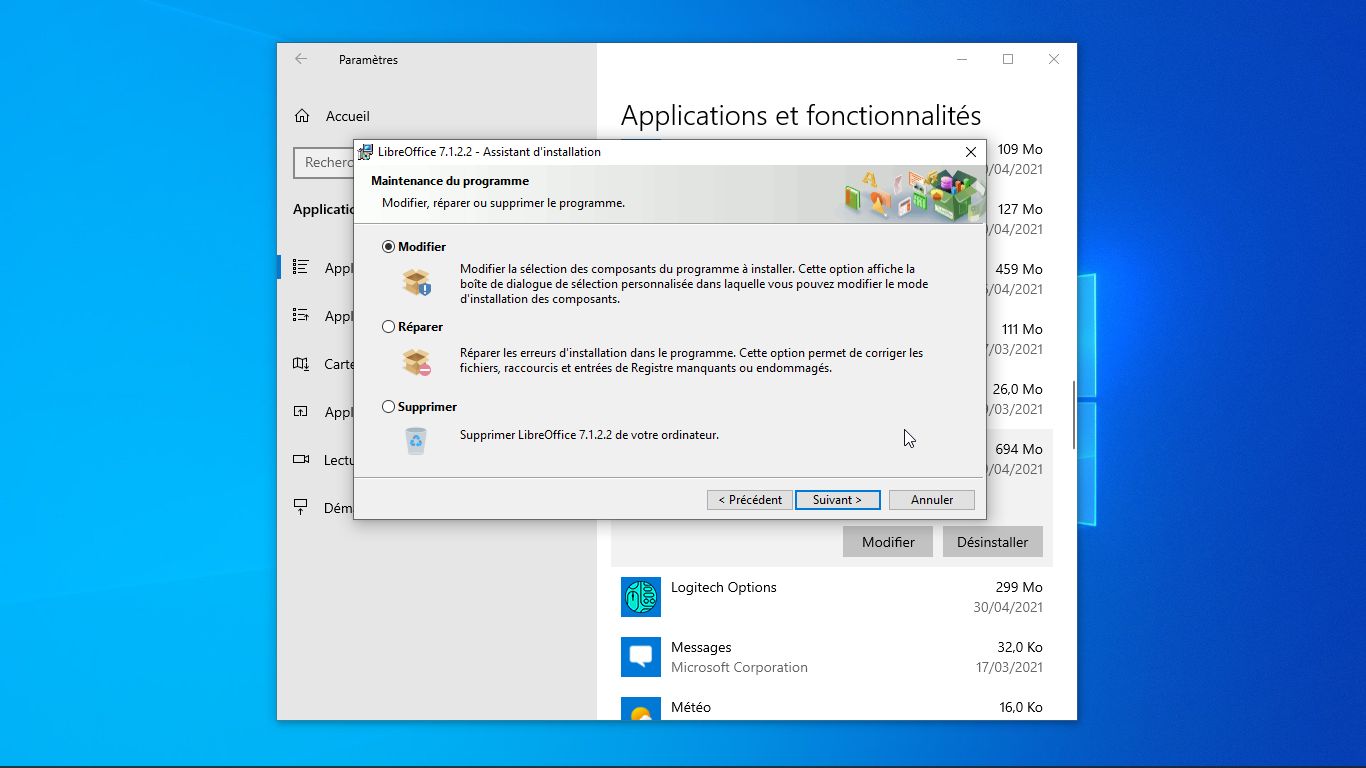The image size is (1366, 768).
Task: Minimize the Paramètres window
Action: (x=962, y=59)
